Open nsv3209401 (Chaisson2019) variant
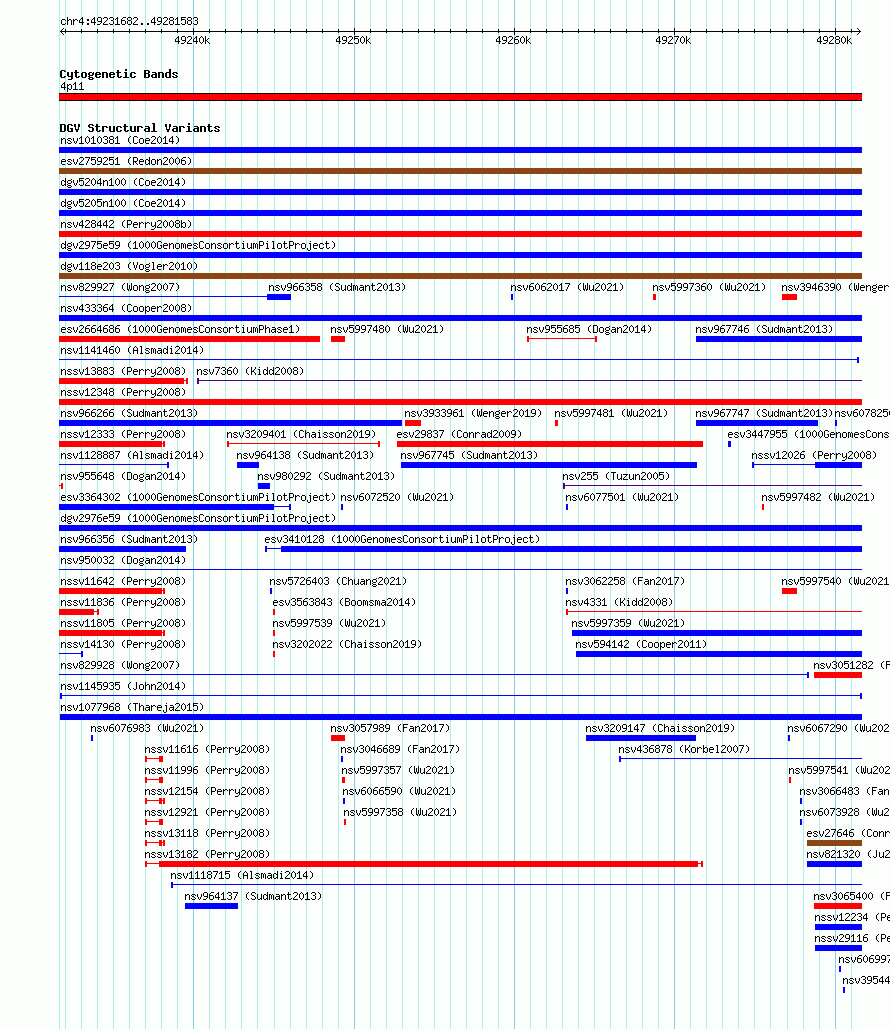This screenshot has height=1029, width=890. click(x=301, y=434)
